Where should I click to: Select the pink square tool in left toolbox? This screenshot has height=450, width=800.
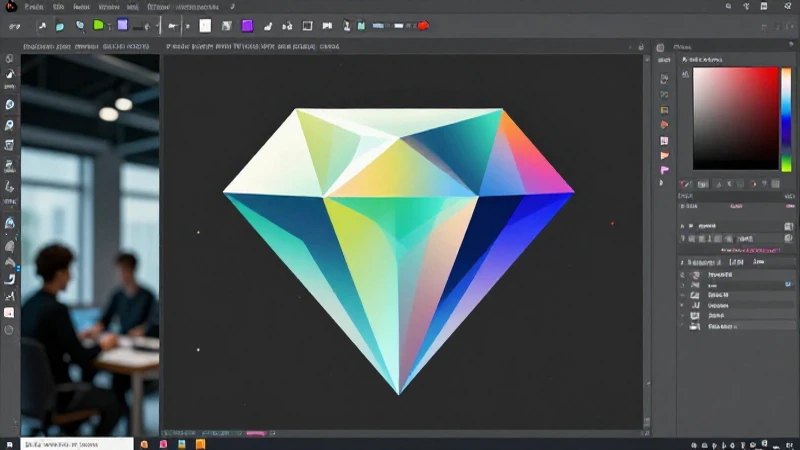(x=9, y=313)
